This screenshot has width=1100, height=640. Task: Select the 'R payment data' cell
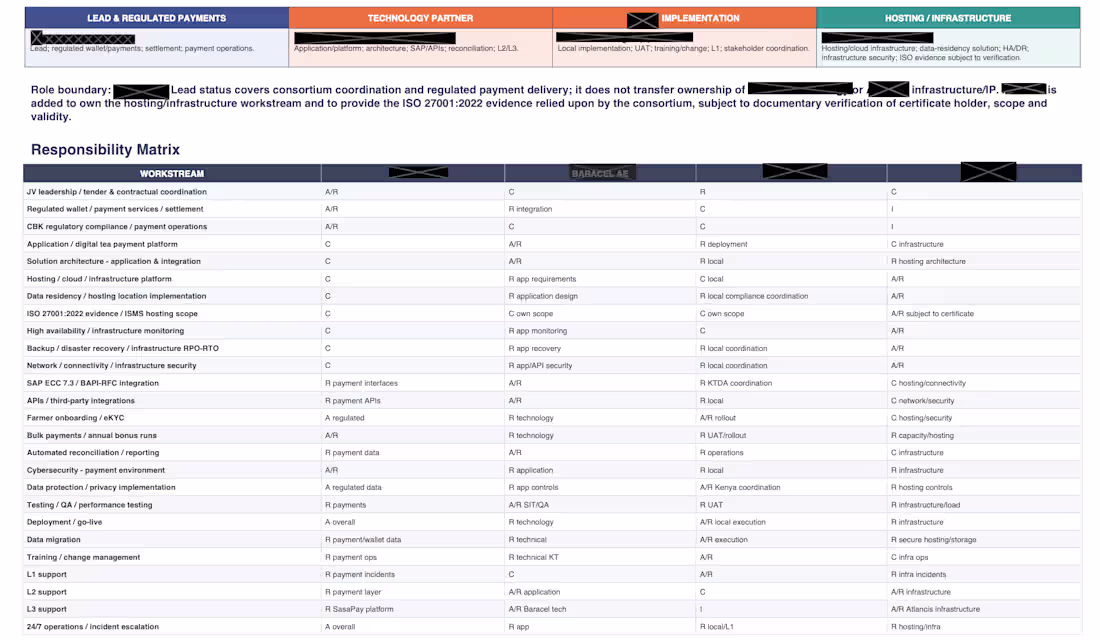tap(352, 453)
